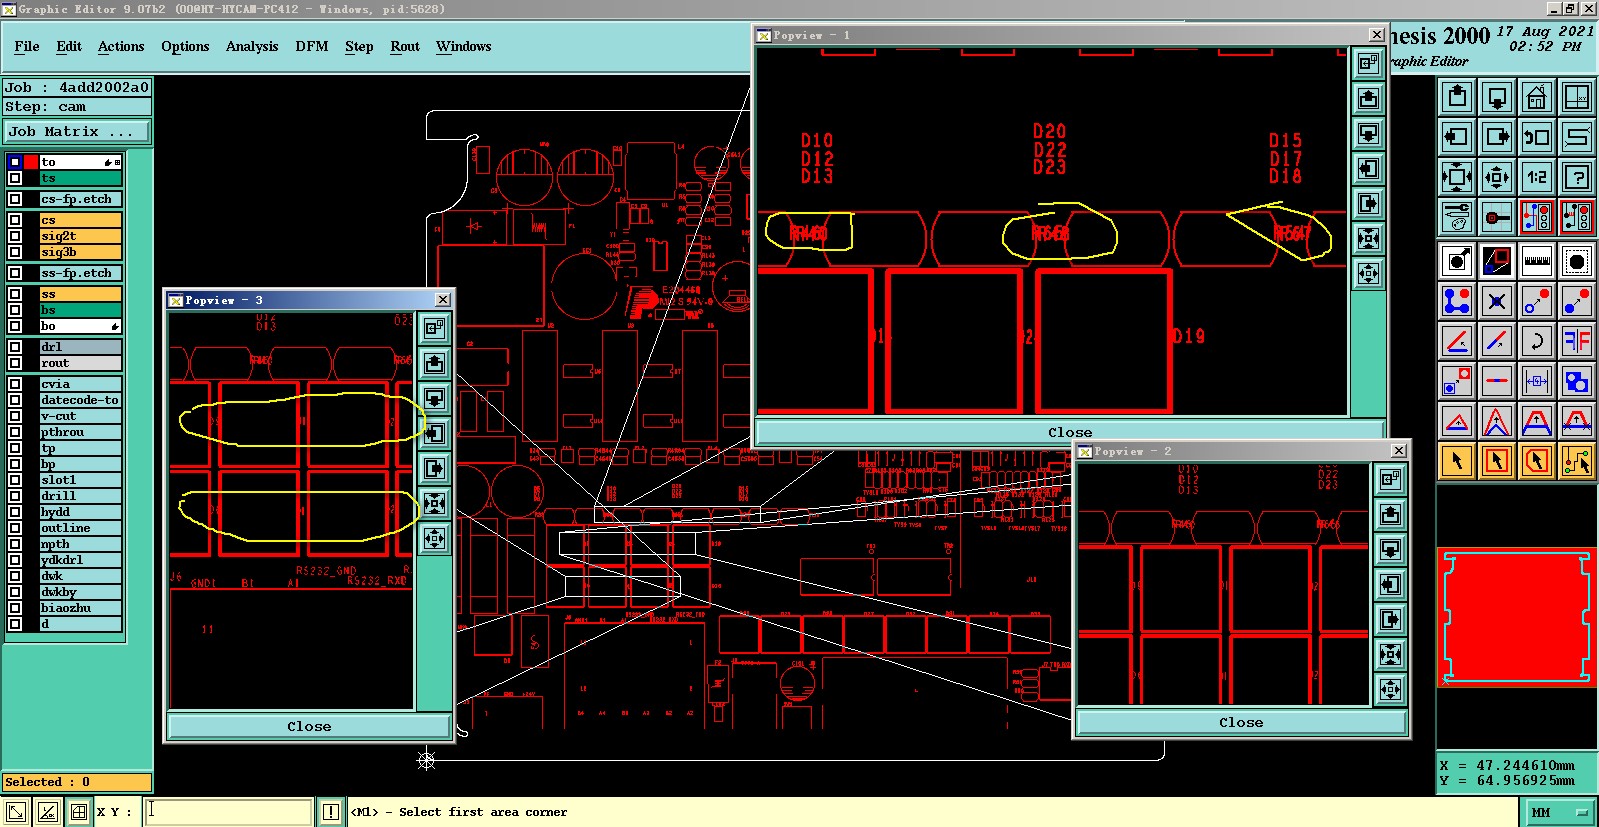This screenshot has width=1599, height=827.
Task: Pan view down with the down-arrow icon
Action: pos(1497,97)
